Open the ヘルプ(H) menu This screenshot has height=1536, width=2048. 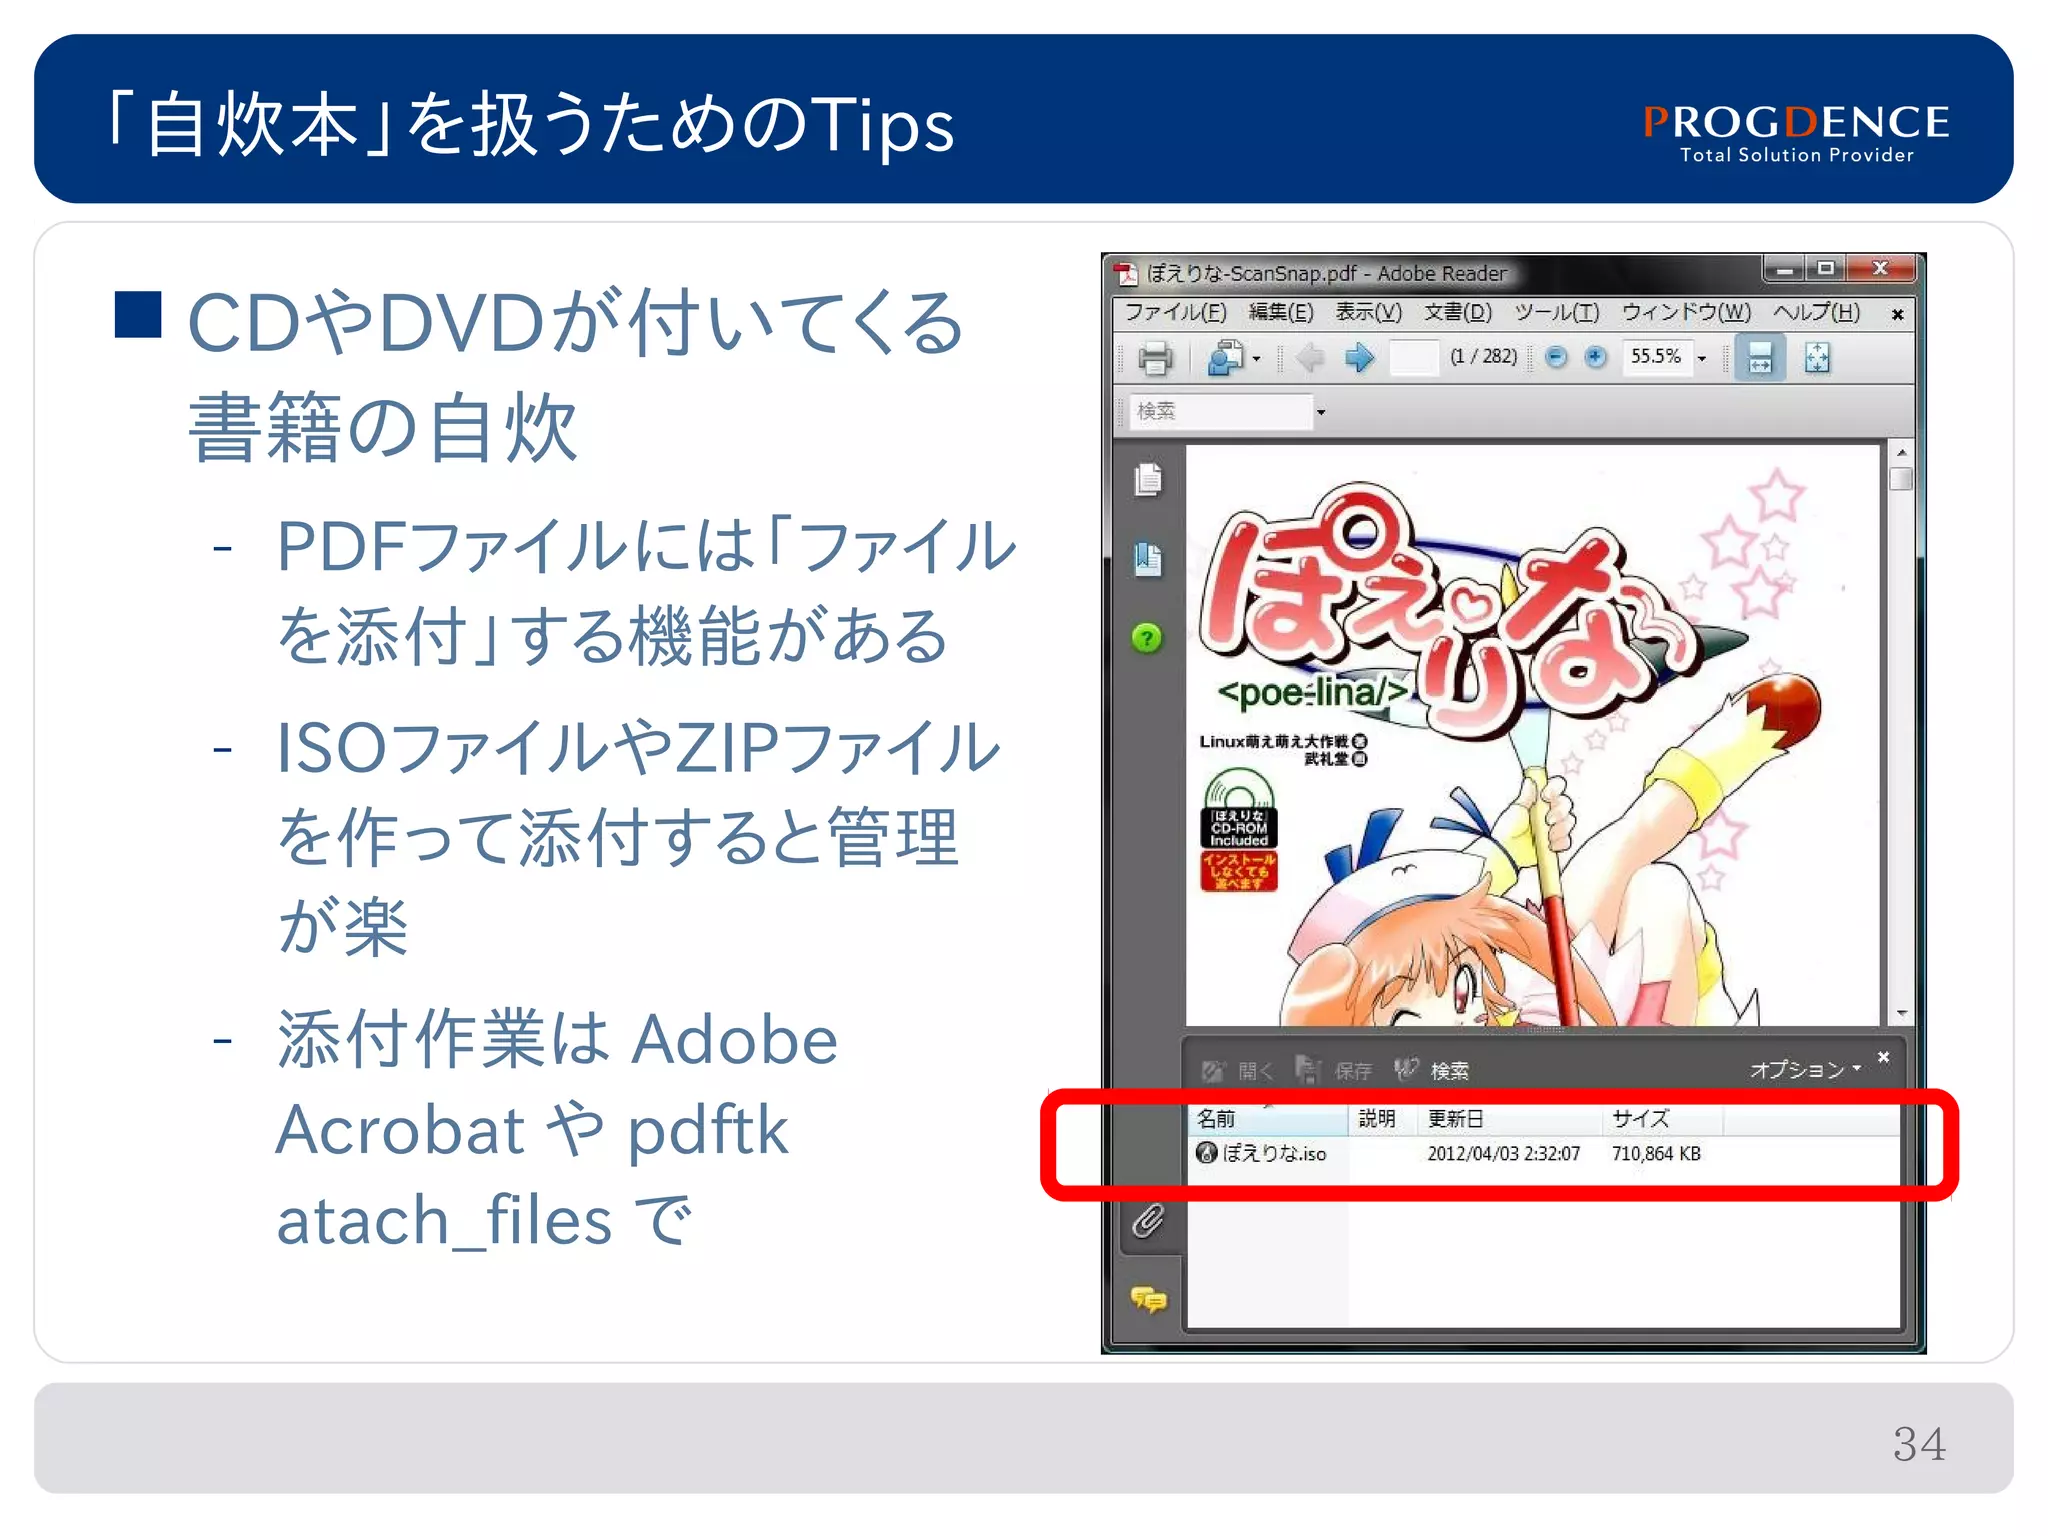coord(1817,313)
